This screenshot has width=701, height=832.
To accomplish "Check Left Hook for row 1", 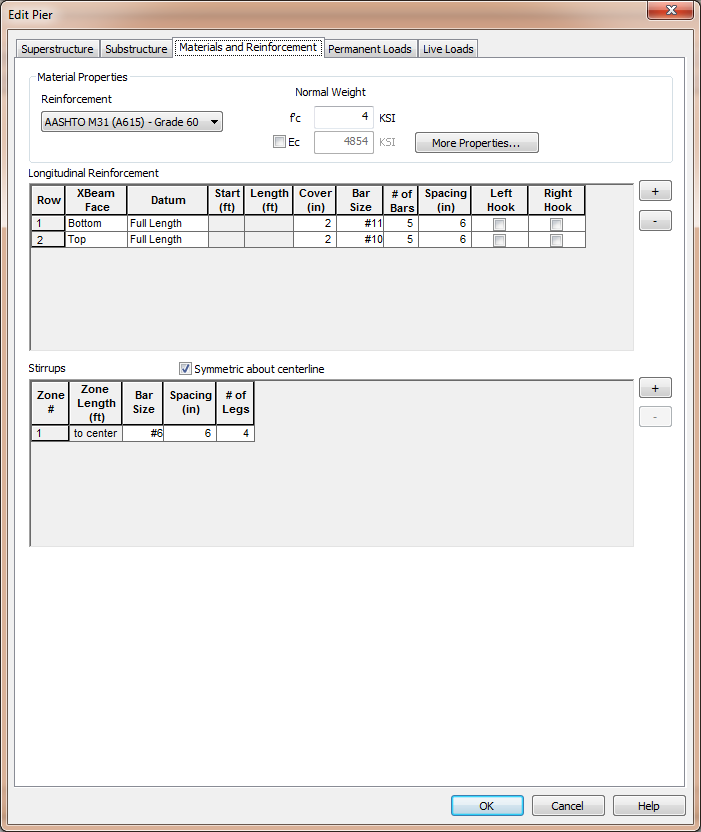I will (500, 224).
